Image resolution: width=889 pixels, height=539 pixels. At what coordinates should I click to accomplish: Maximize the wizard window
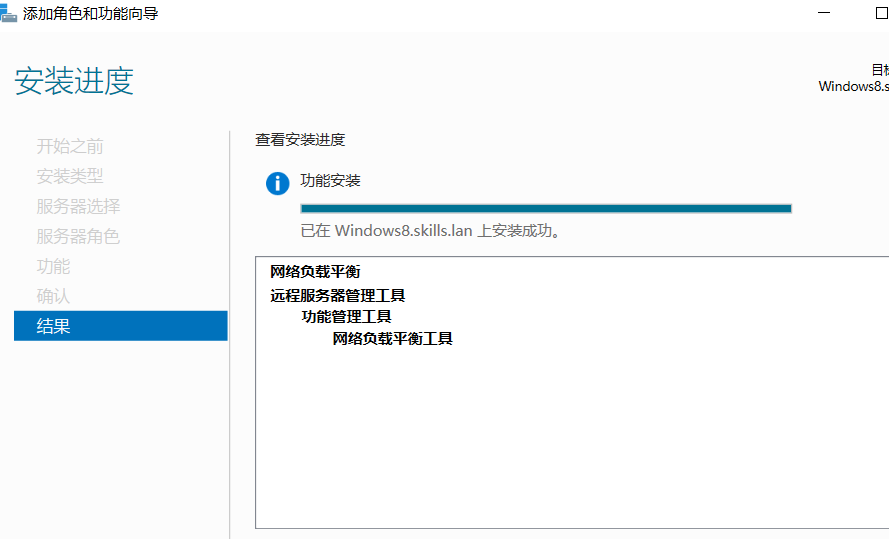coord(881,13)
